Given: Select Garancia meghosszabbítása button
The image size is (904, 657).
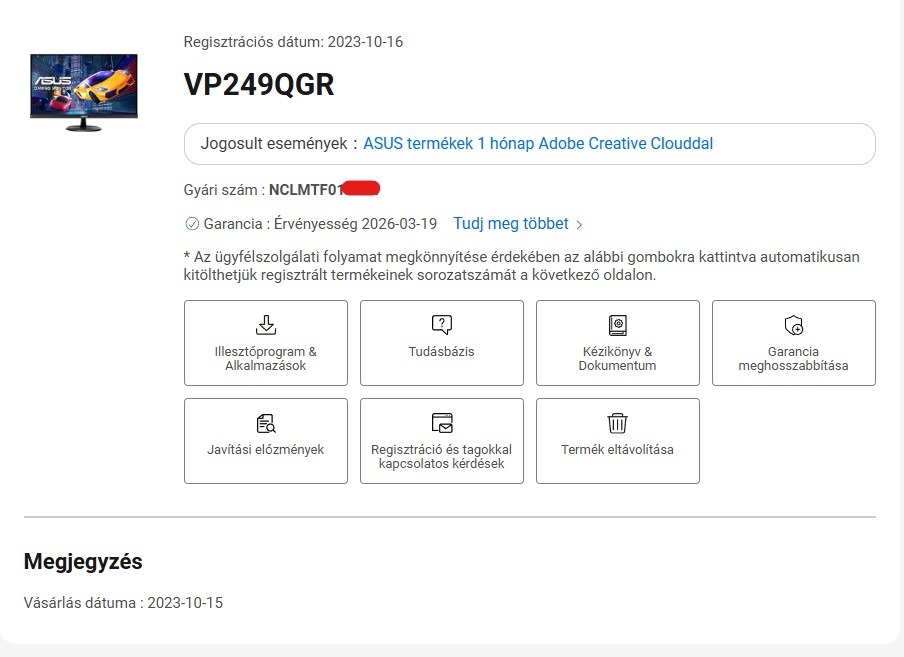Looking at the screenshot, I should [794, 343].
